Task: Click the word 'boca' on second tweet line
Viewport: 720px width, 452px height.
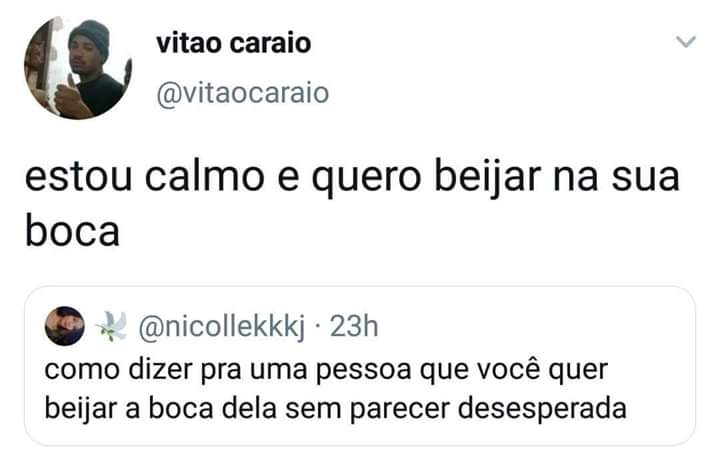Action: (x=72, y=231)
